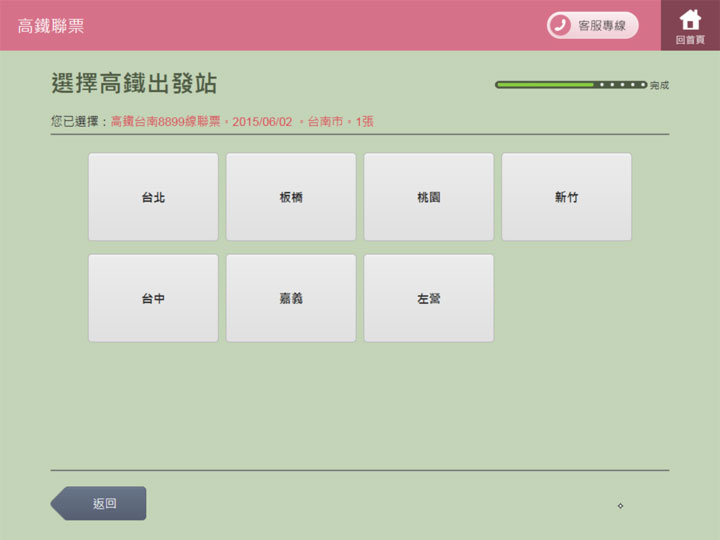Select 台北 as departure station

point(153,197)
